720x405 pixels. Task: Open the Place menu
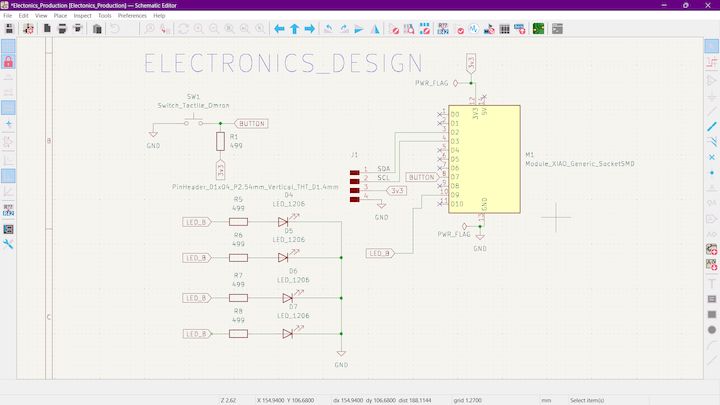pos(60,16)
